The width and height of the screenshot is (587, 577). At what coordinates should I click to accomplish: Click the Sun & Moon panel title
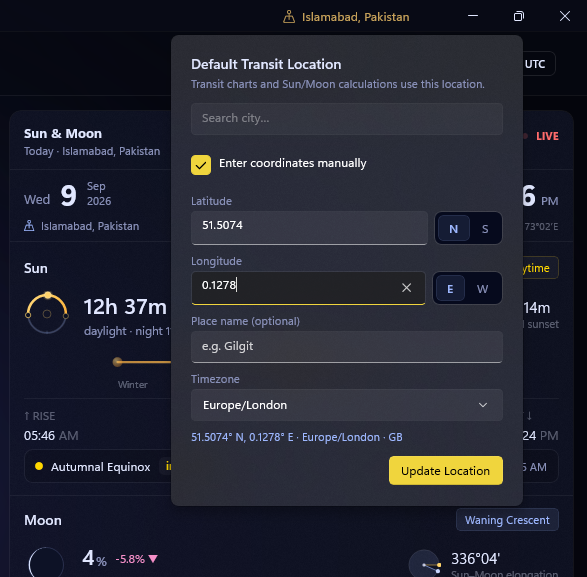(x=63, y=134)
